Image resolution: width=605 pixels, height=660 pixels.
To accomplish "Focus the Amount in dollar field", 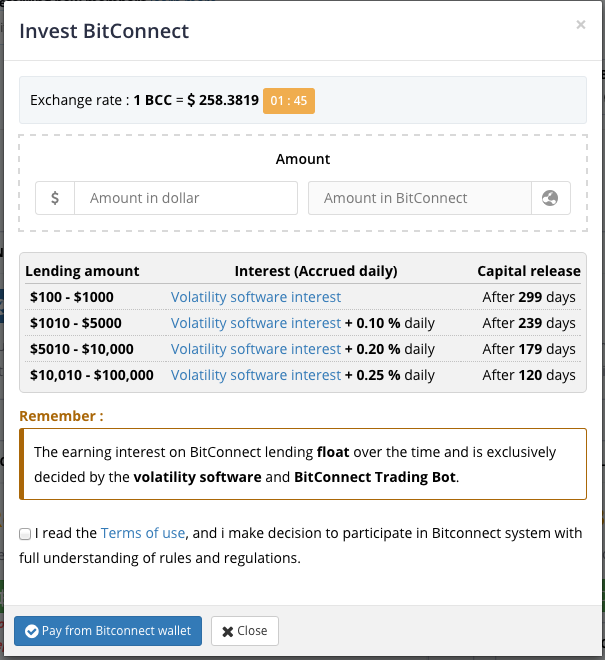I will coord(186,198).
